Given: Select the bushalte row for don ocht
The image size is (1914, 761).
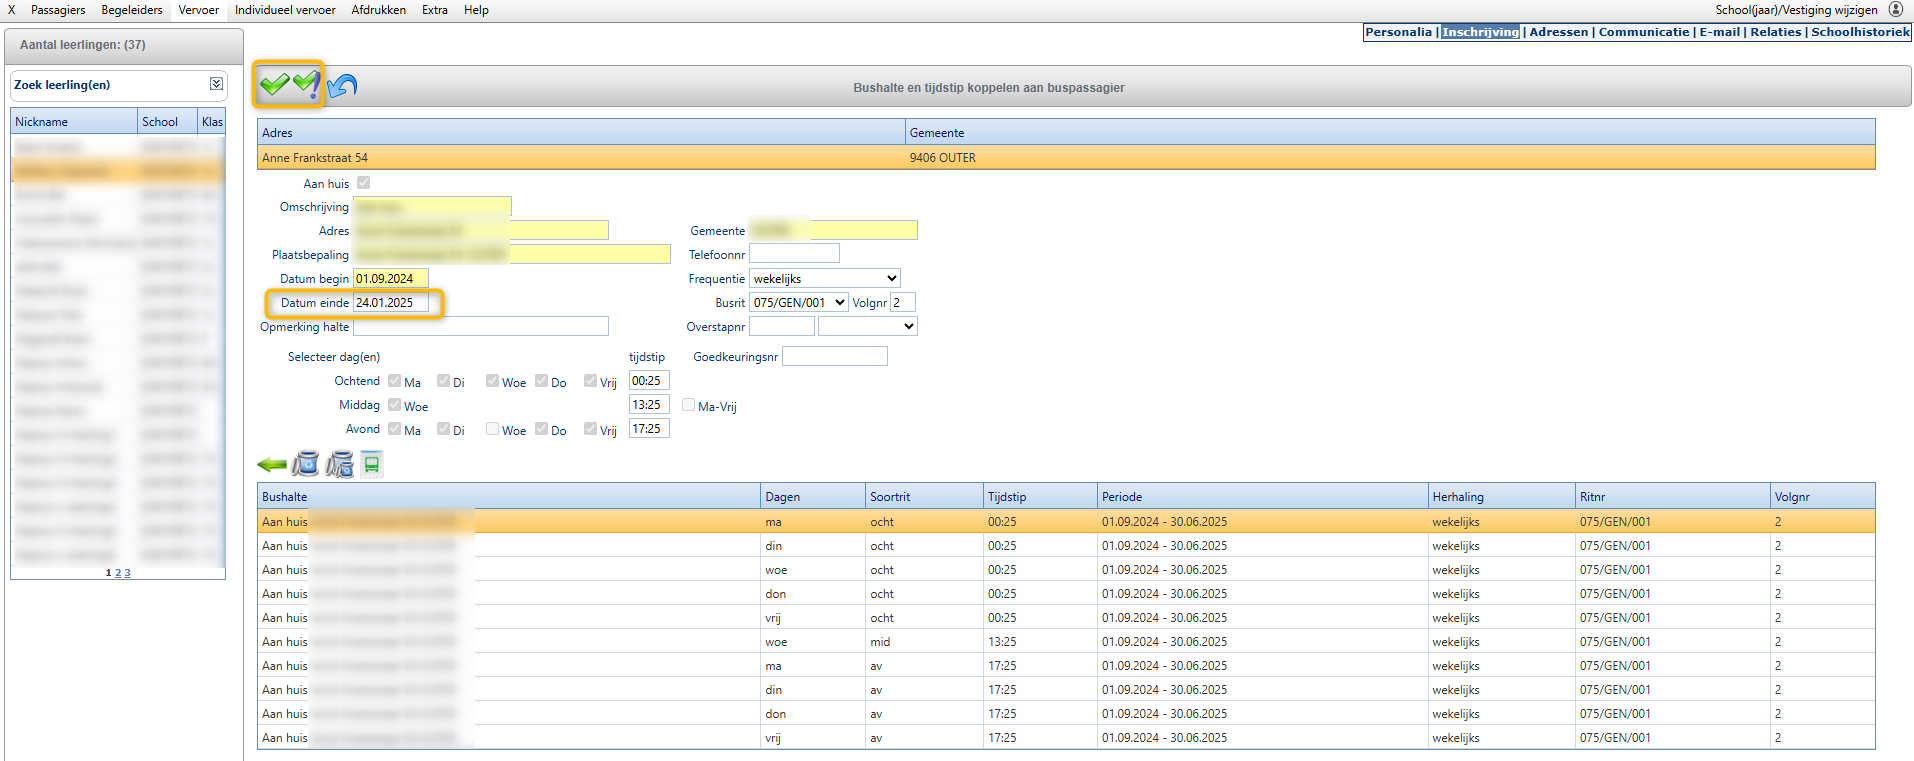Looking at the screenshot, I should click(1066, 594).
